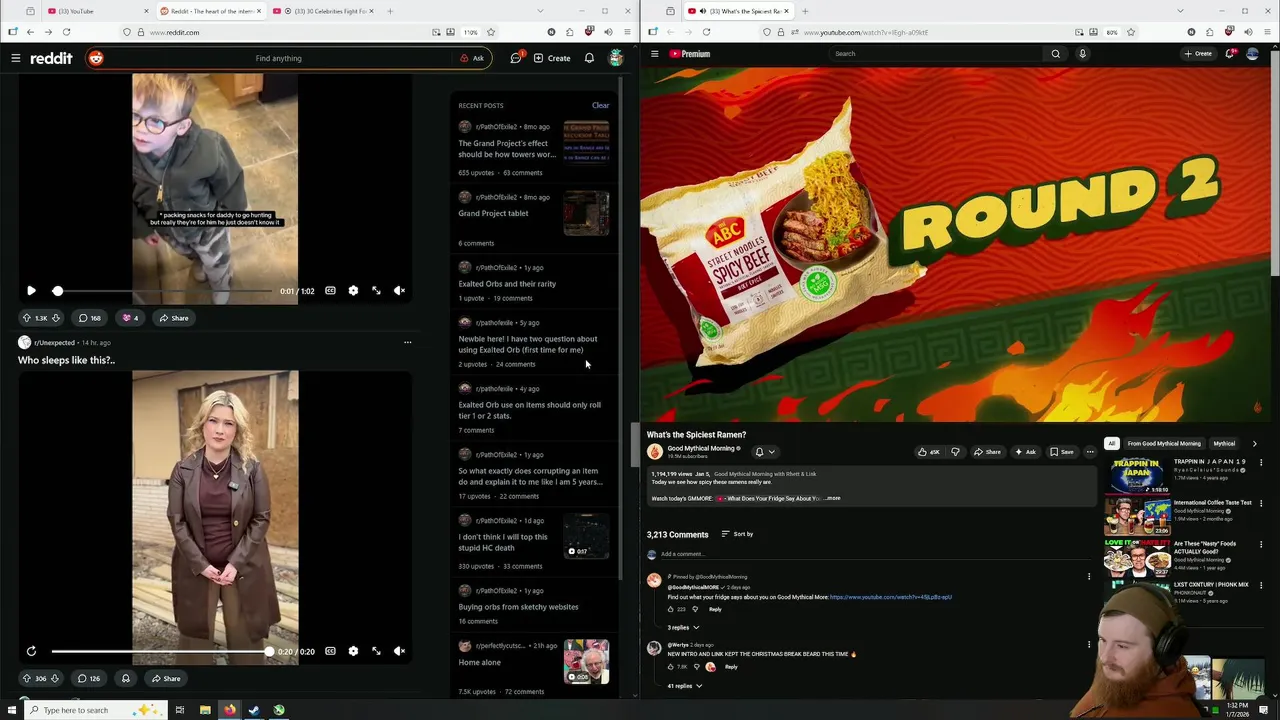Give an award on the first post
This screenshot has width=1280, height=720.
pos(130,318)
